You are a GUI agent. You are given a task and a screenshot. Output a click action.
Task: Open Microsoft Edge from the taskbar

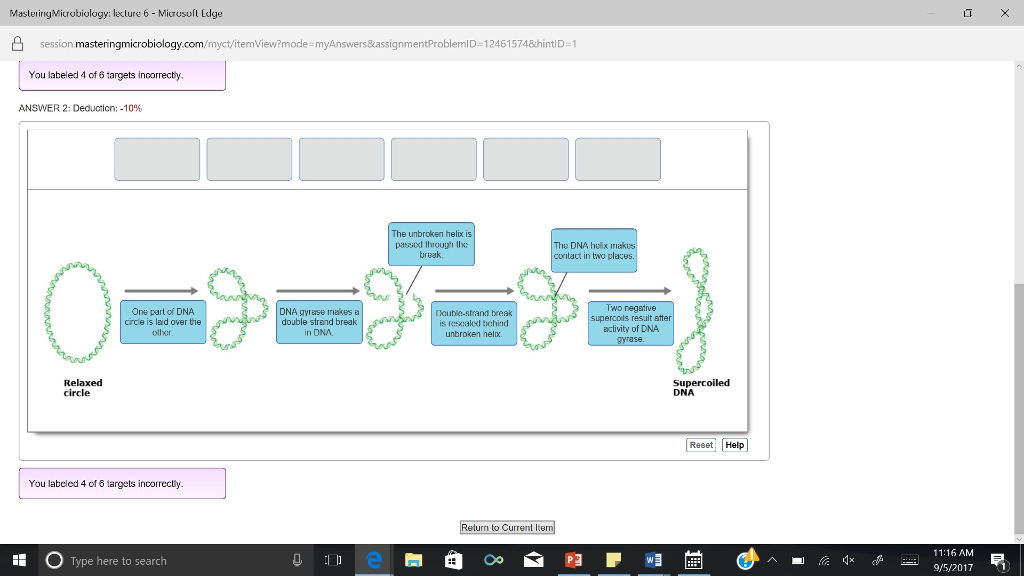coord(374,560)
